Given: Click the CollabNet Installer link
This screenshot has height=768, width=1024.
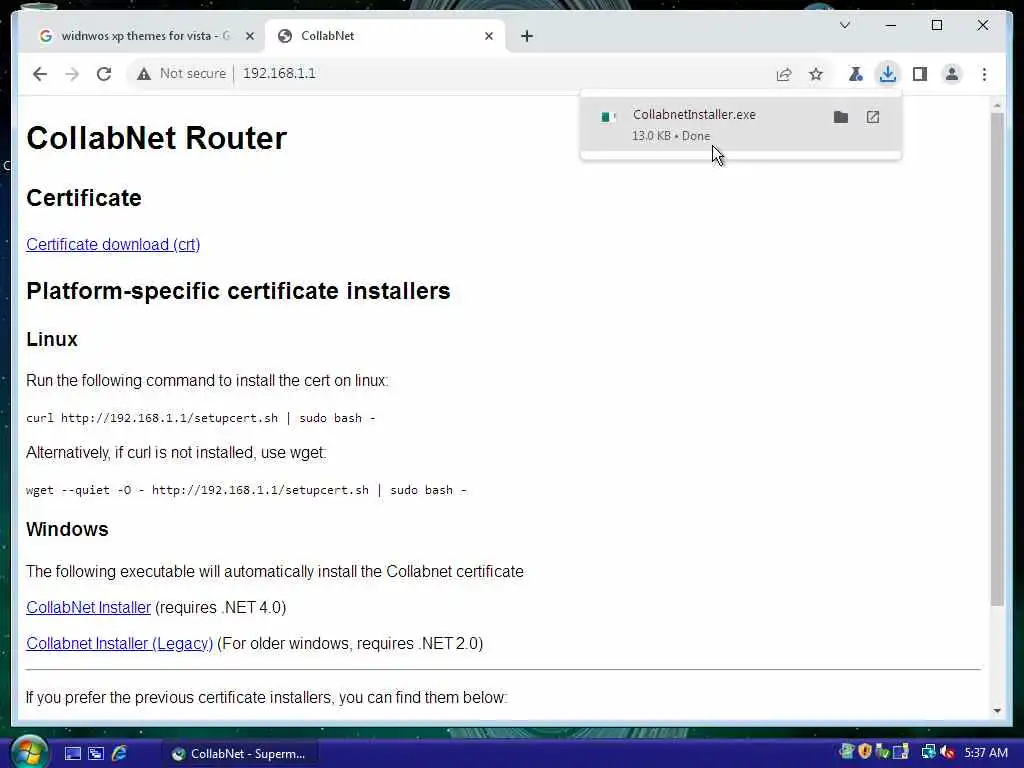Looking at the screenshot, I should click(x=88, y=607).
